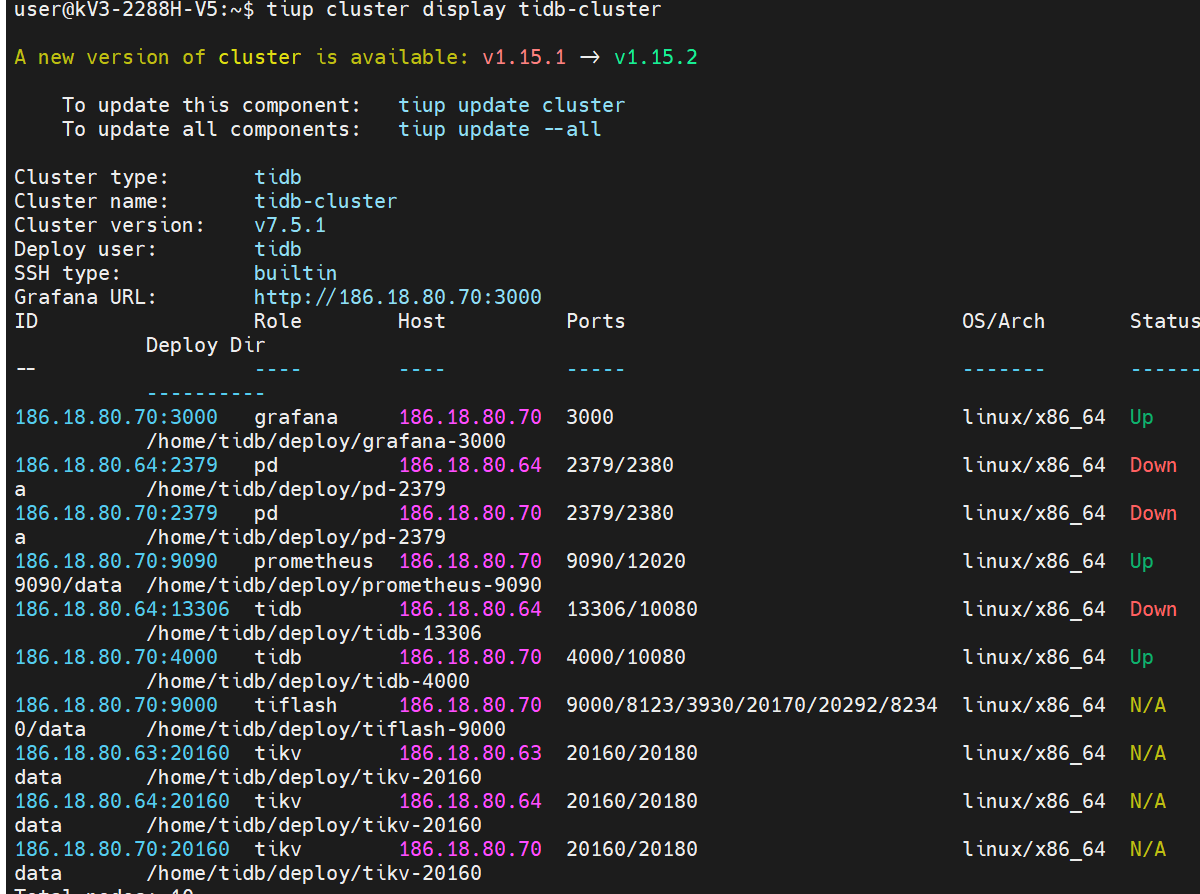Select node ID 186.18.80.70:9090
The width and height of the screenshot is (1200, 894).
point(116,561)
